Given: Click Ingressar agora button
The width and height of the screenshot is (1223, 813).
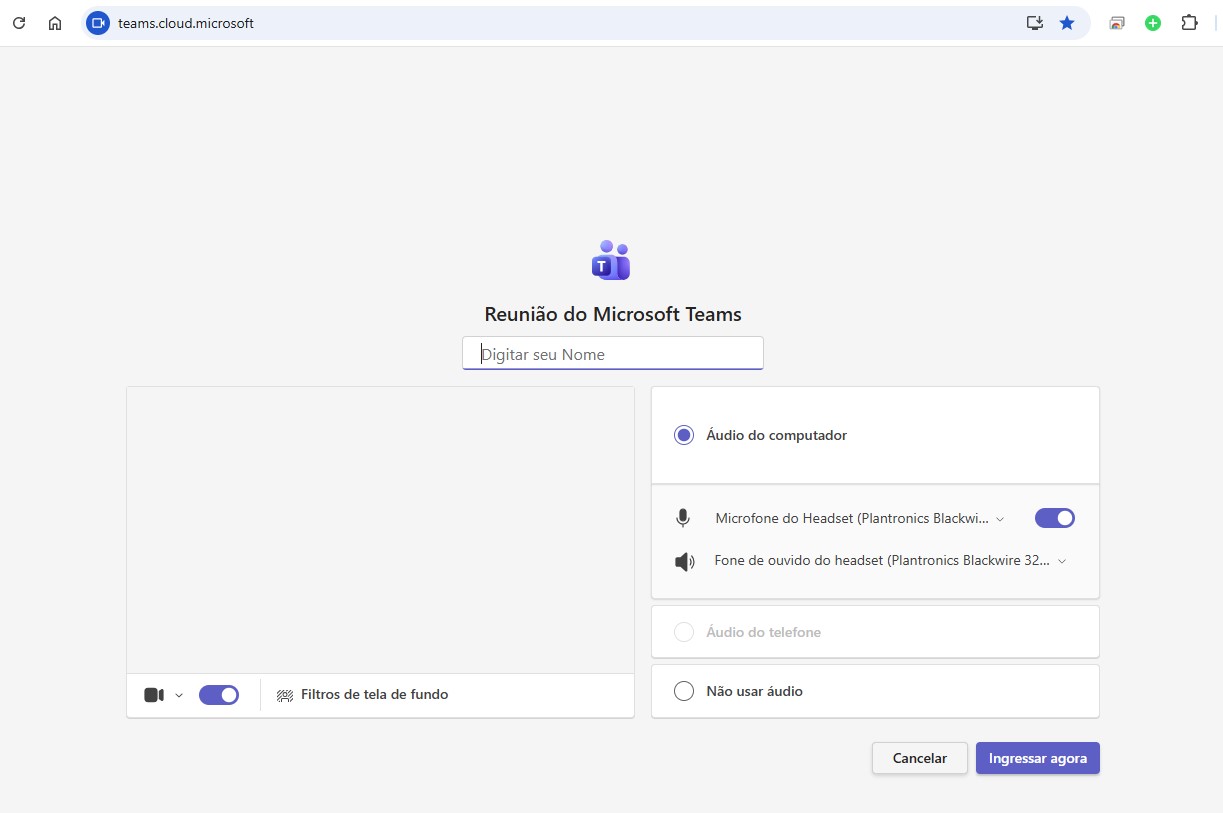Looking at the screenshot, I should pyautogui.click(x=1038, y=758).
